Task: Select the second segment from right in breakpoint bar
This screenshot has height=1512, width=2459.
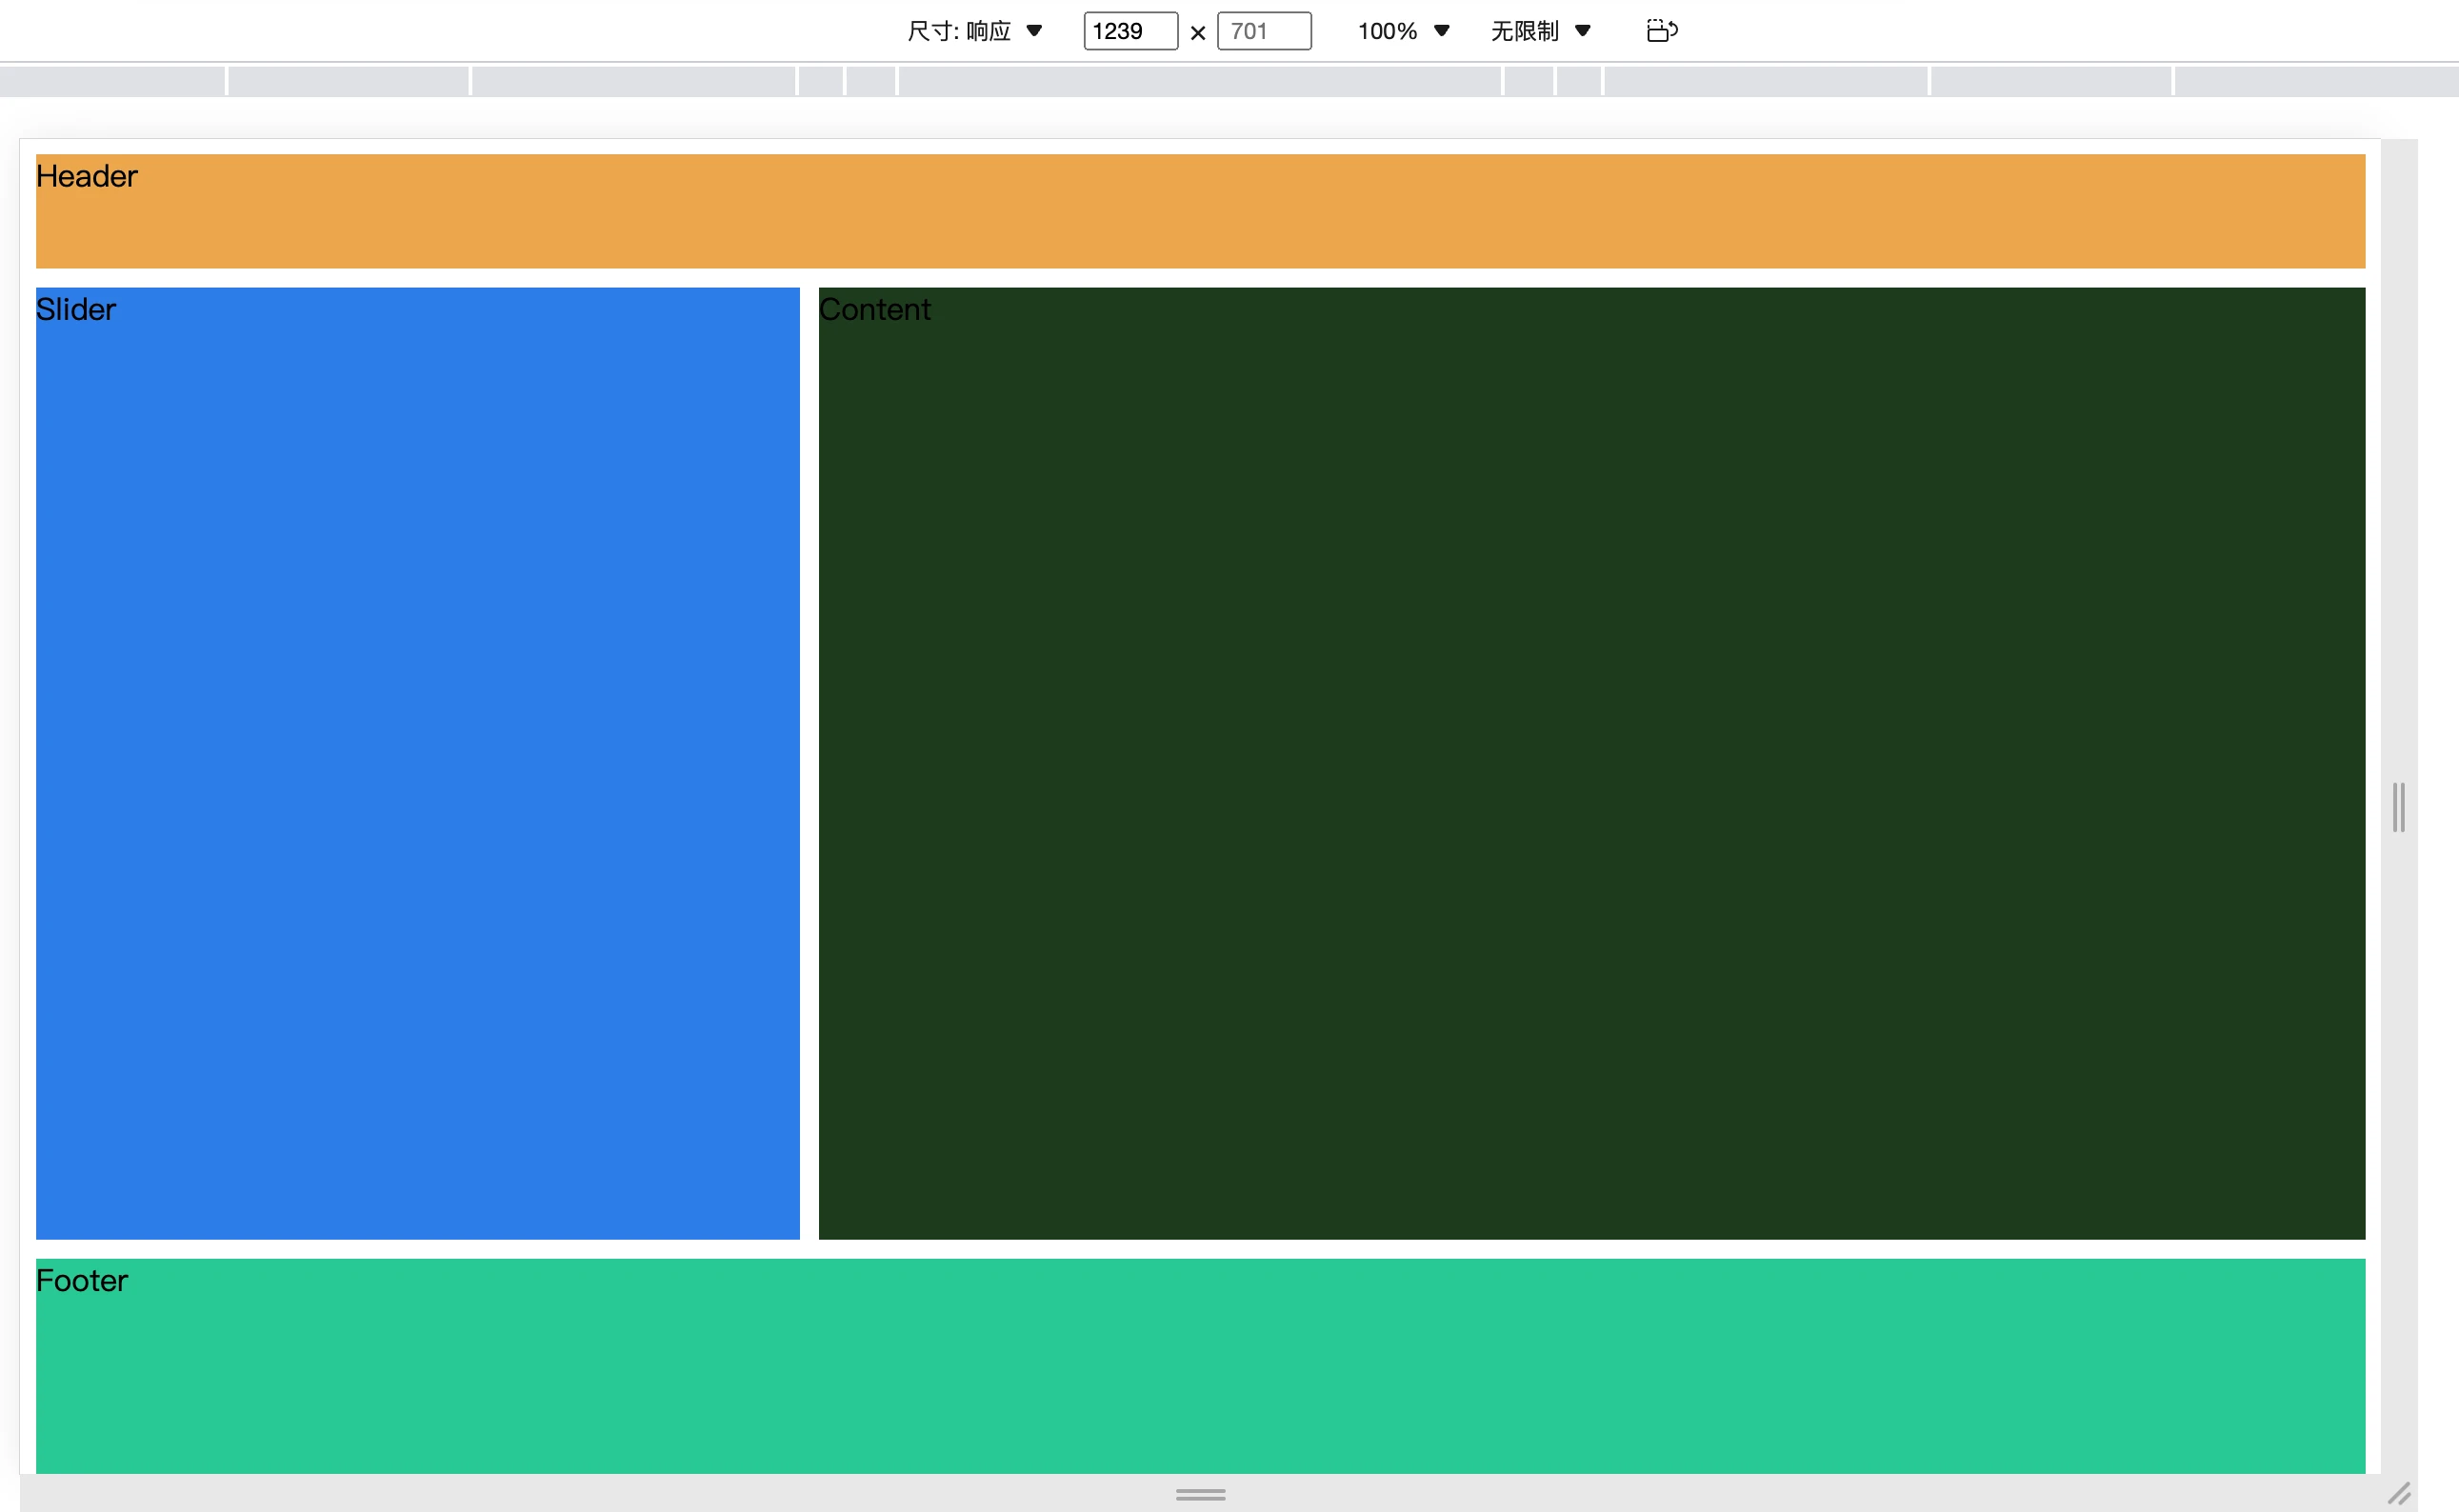Action: 2051,81
